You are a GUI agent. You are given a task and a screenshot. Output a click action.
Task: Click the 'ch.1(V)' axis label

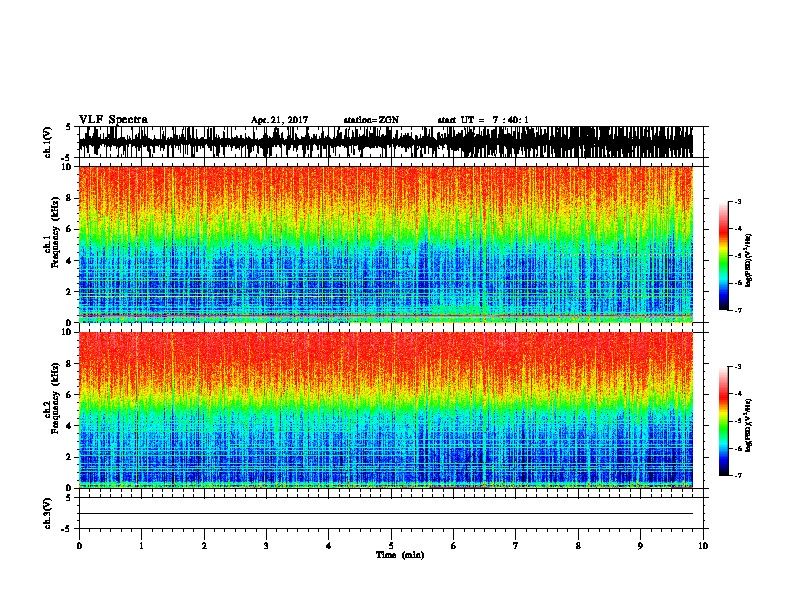click(48, 142)
